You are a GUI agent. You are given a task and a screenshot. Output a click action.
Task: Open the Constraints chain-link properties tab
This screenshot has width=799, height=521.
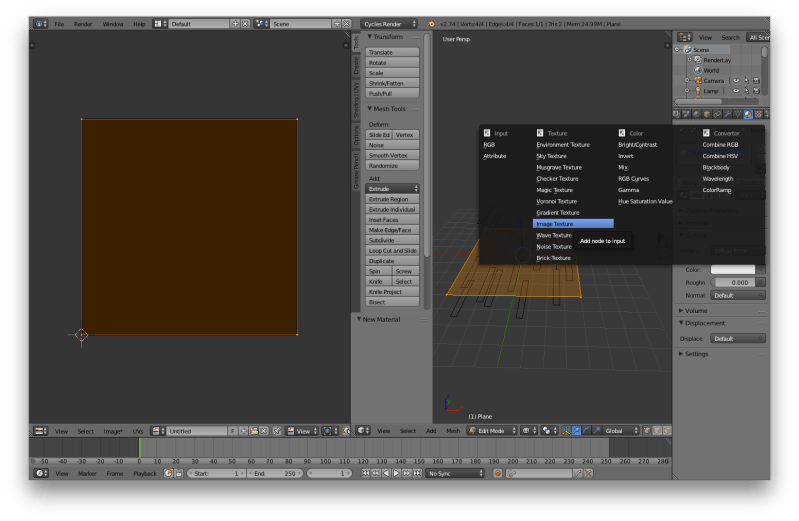[x=717, y=114]
